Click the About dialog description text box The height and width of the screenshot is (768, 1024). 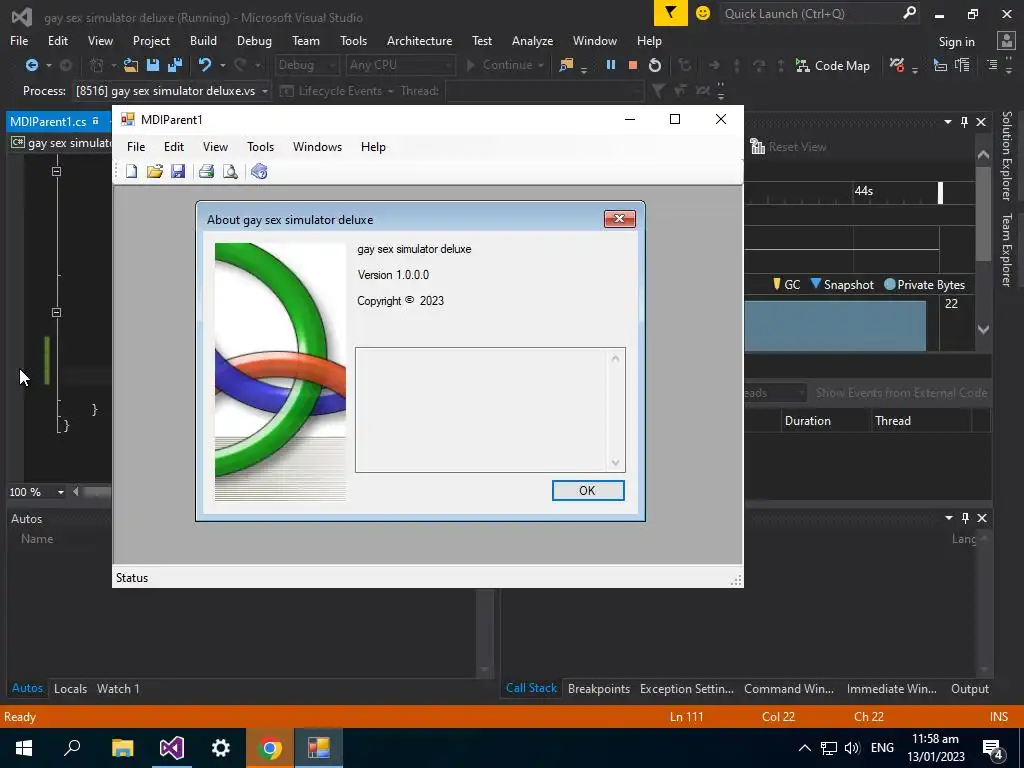(x=490, y=409)
